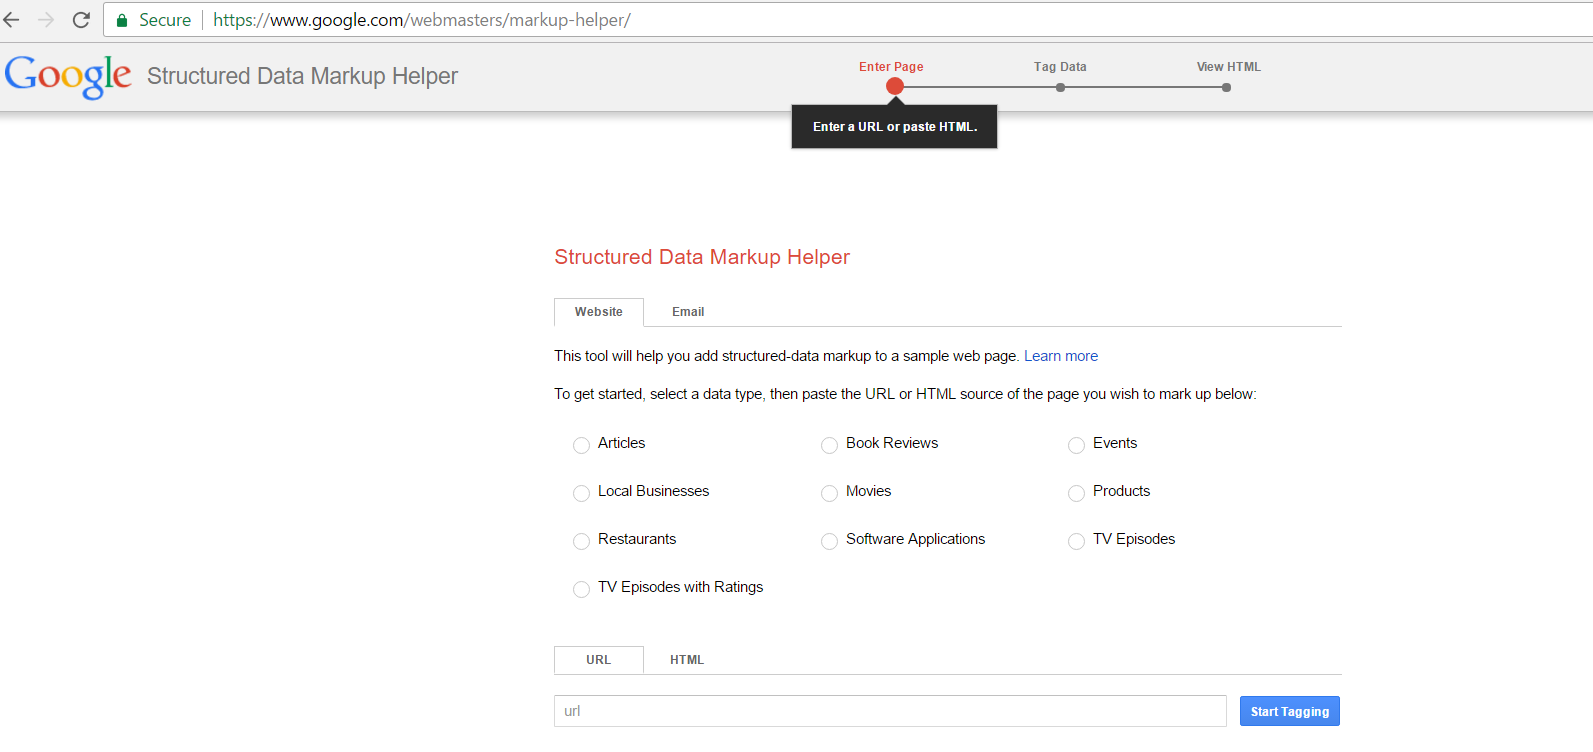Screen dimensions: 1593x752
Task: Click the browser back arrow
Action: coord(12,20)
